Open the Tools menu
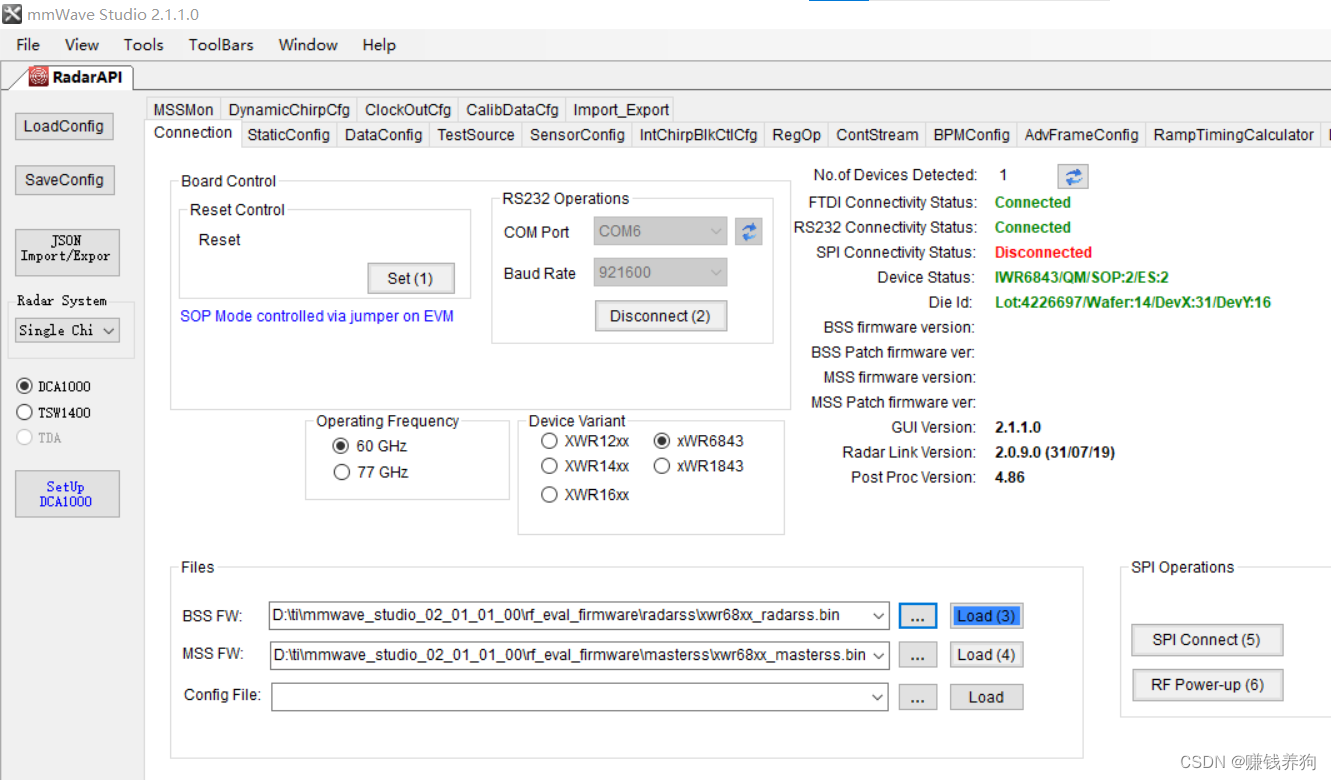The height and width of the screenshot is (780, 1331). (143, 44)
